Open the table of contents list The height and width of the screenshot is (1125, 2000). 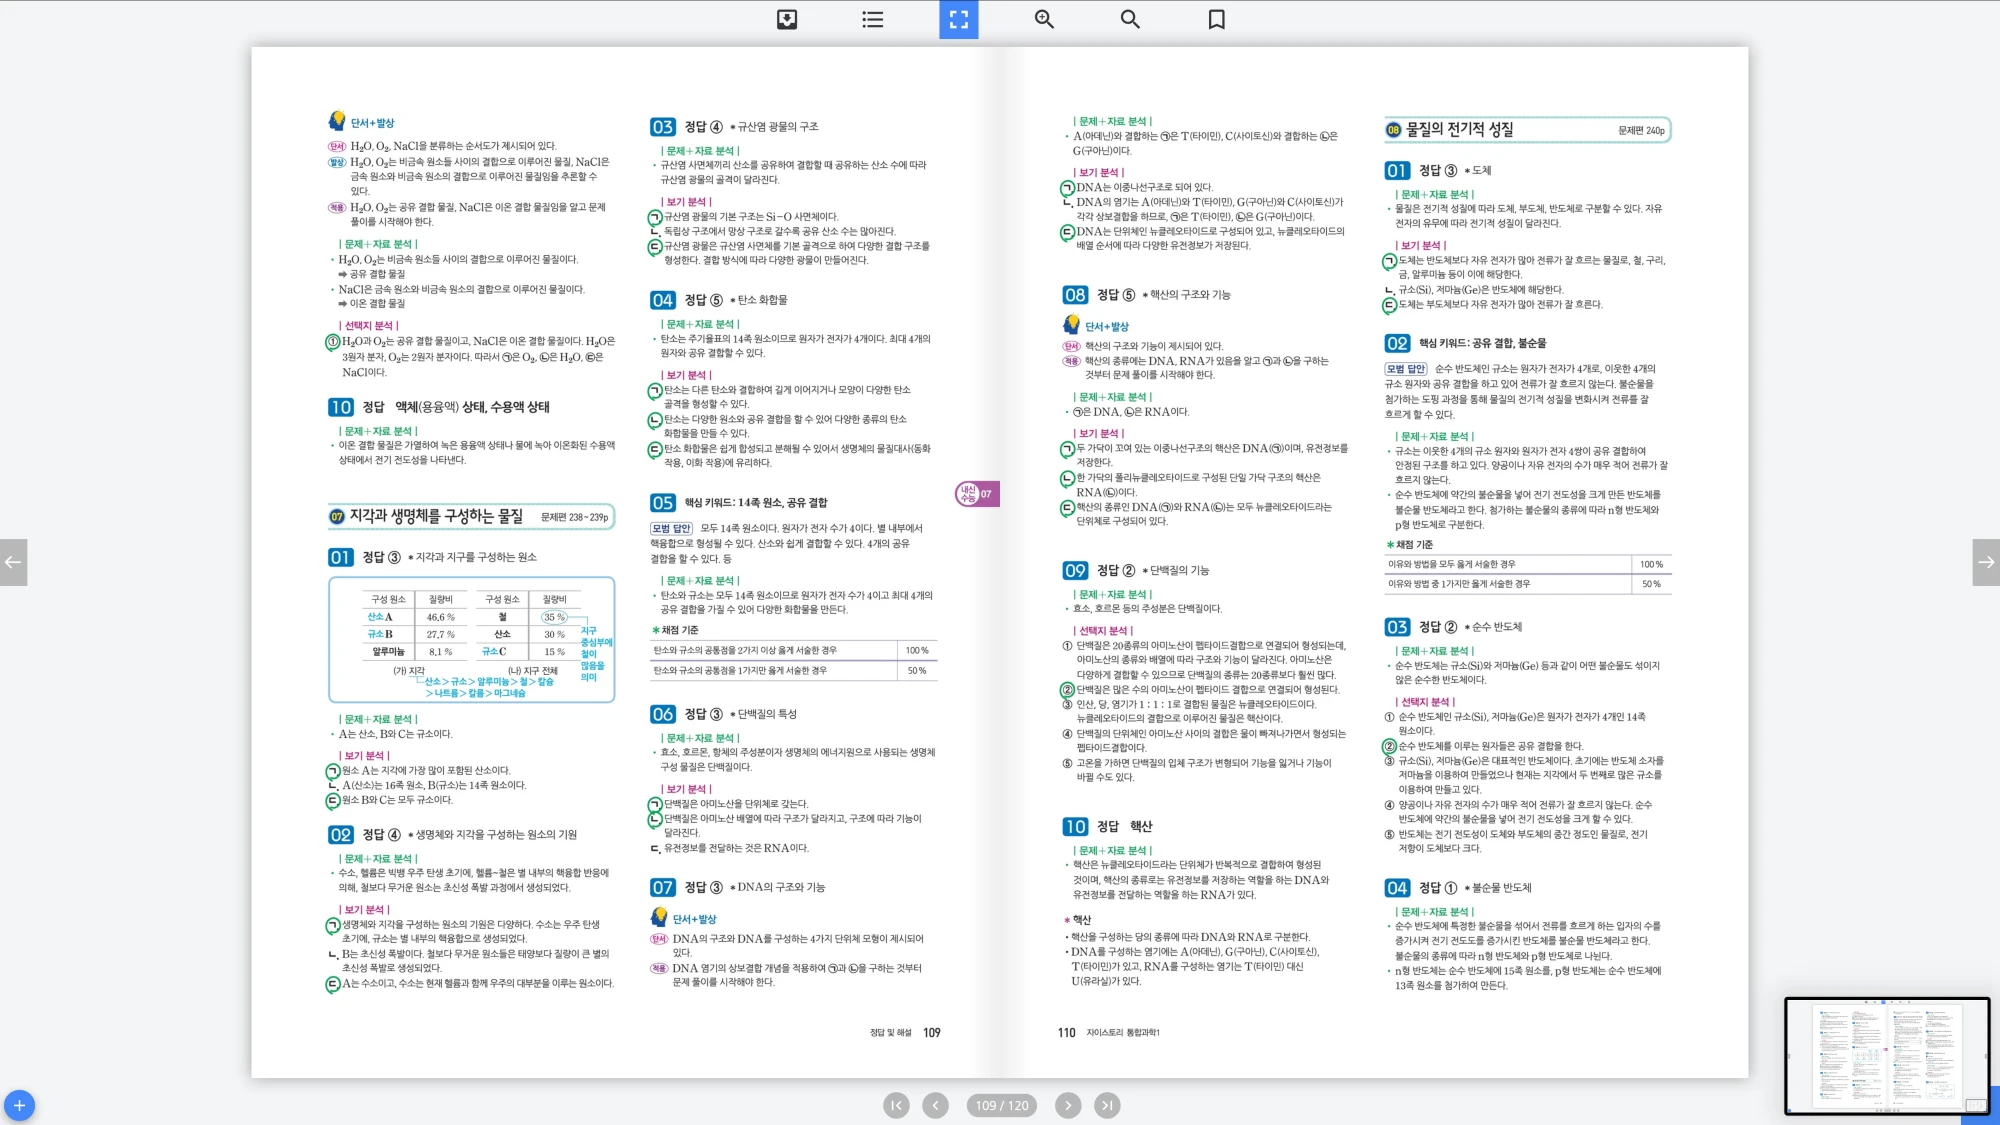point(873,19)
